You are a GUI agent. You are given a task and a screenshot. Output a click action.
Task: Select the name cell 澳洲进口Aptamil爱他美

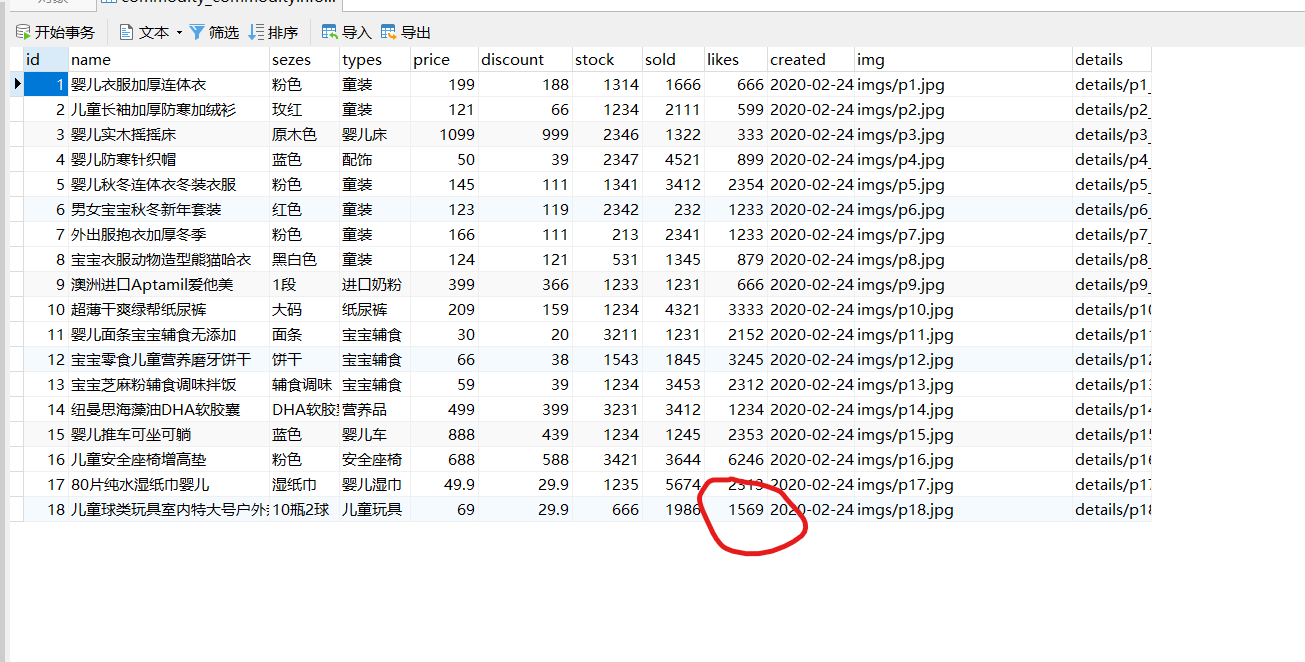pos(168,285)
